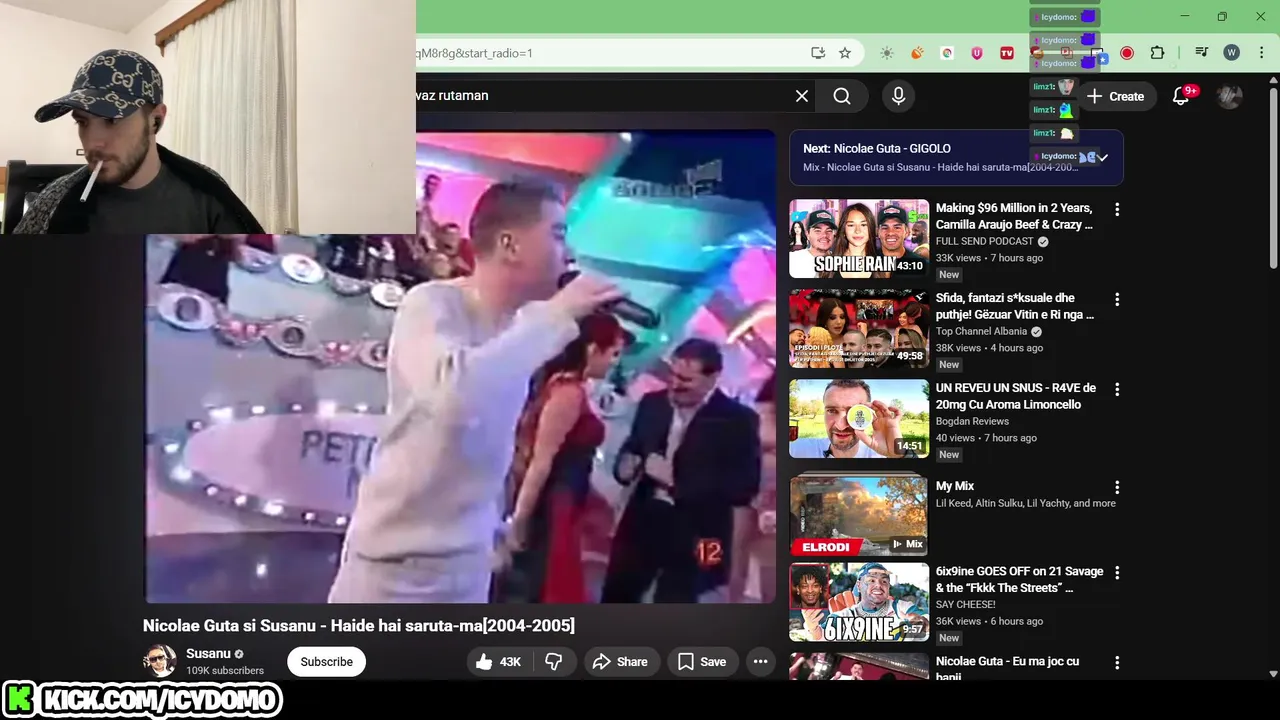The width and height of the screenshot is (1280, 720).
Task: Click the YouTube search magnifier button
Action: click(842, 96)
